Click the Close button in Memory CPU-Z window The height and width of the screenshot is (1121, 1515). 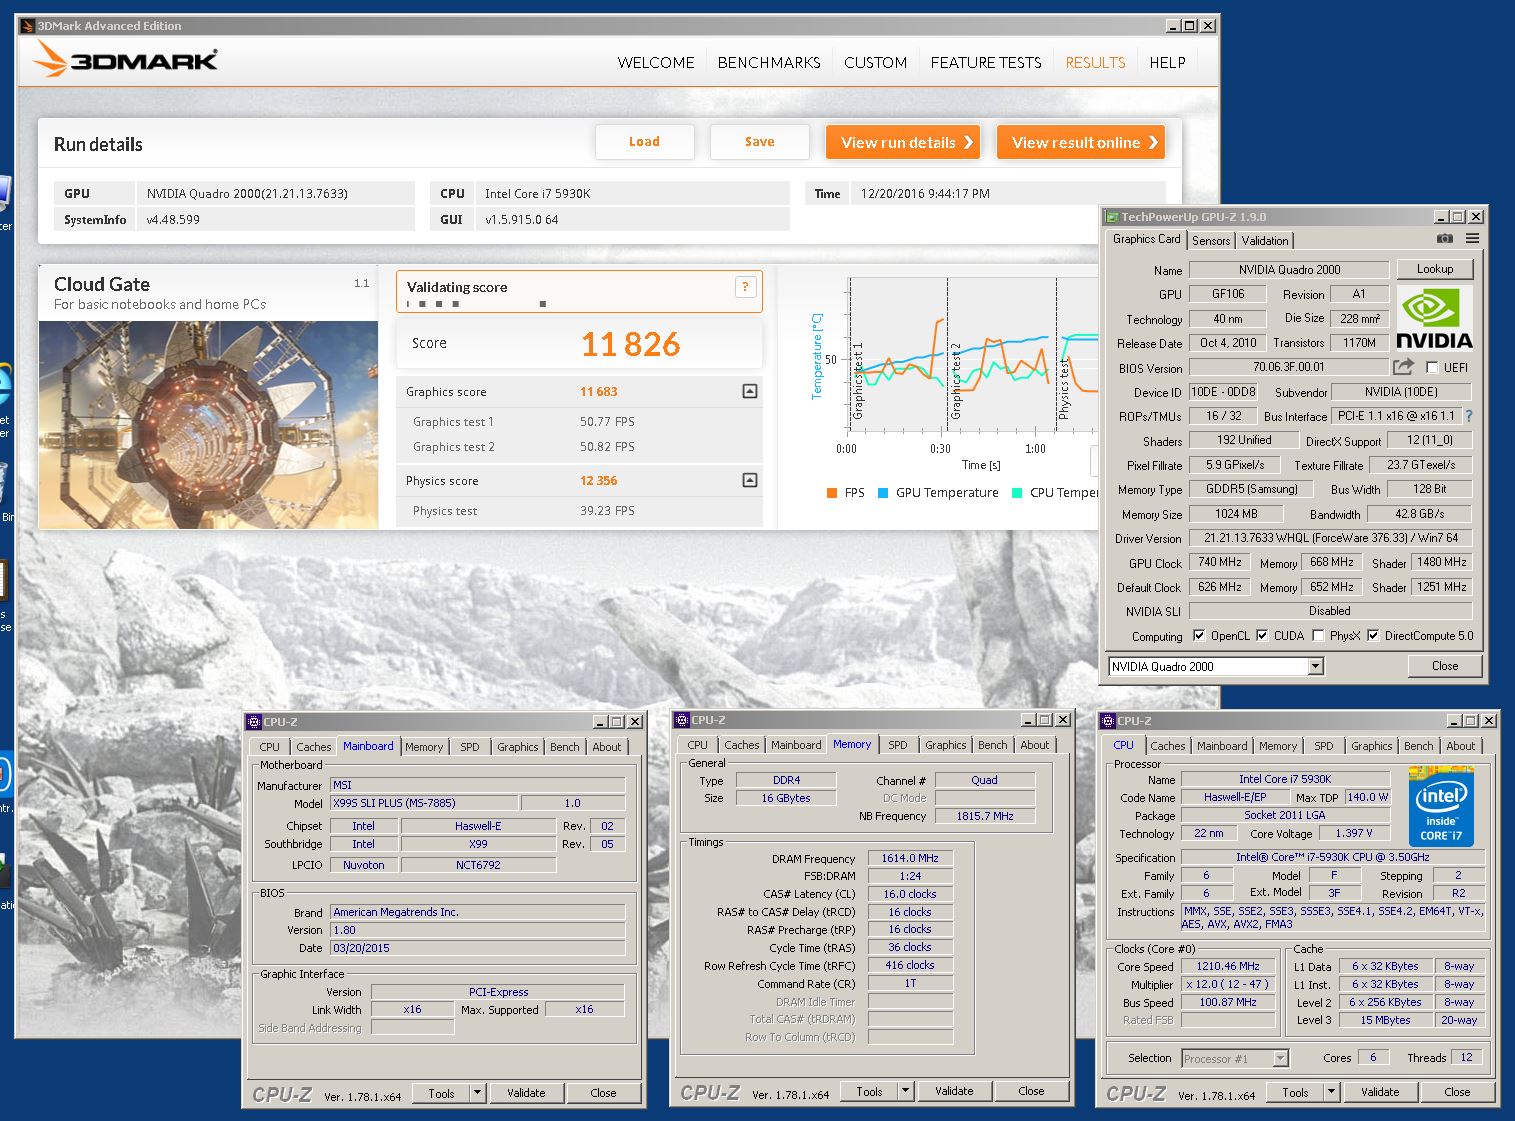point(1031,1091)
